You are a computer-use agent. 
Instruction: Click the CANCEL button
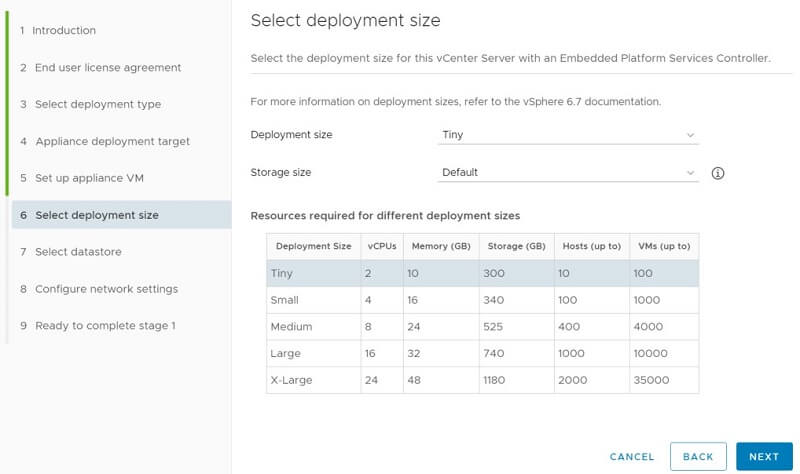632,456
